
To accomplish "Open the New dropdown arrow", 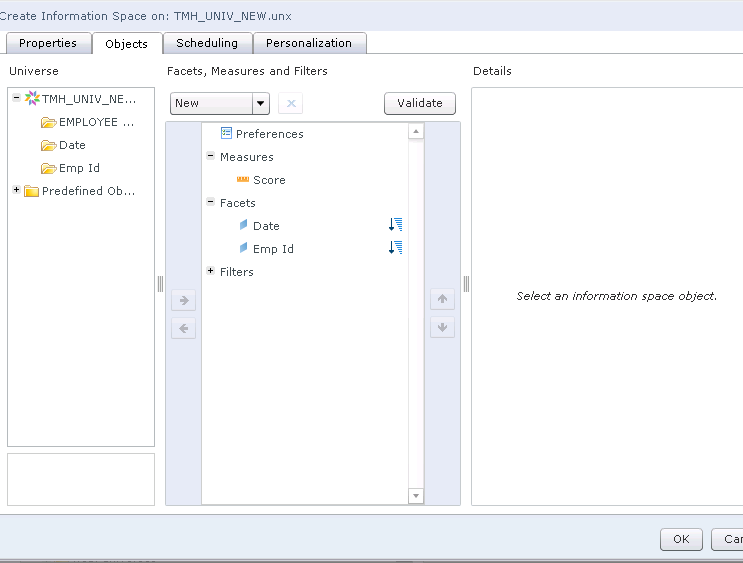I will [261, 103].
